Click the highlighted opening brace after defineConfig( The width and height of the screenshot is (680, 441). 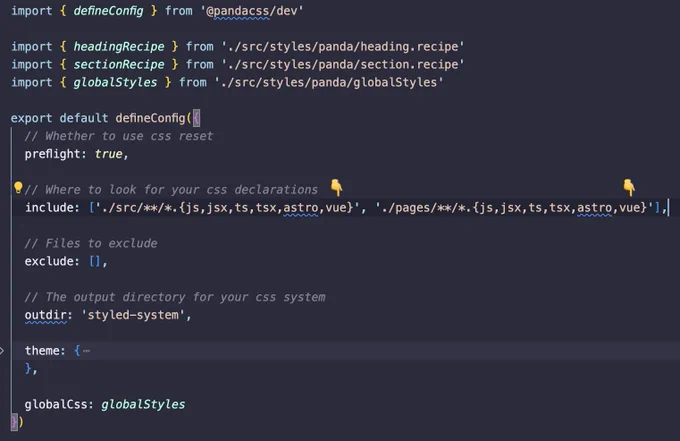196,118
